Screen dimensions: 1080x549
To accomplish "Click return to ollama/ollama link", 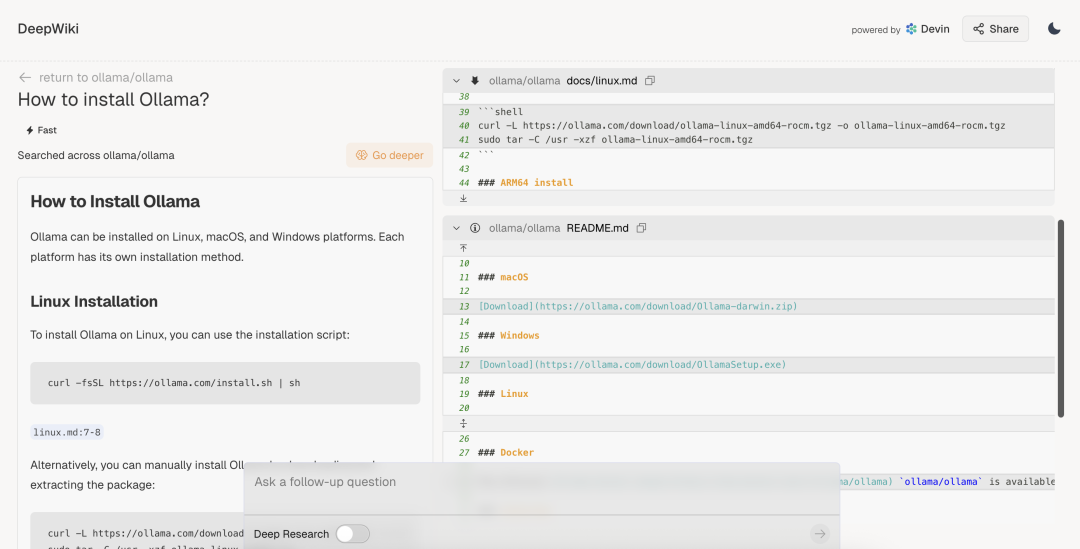I will 96,78.
